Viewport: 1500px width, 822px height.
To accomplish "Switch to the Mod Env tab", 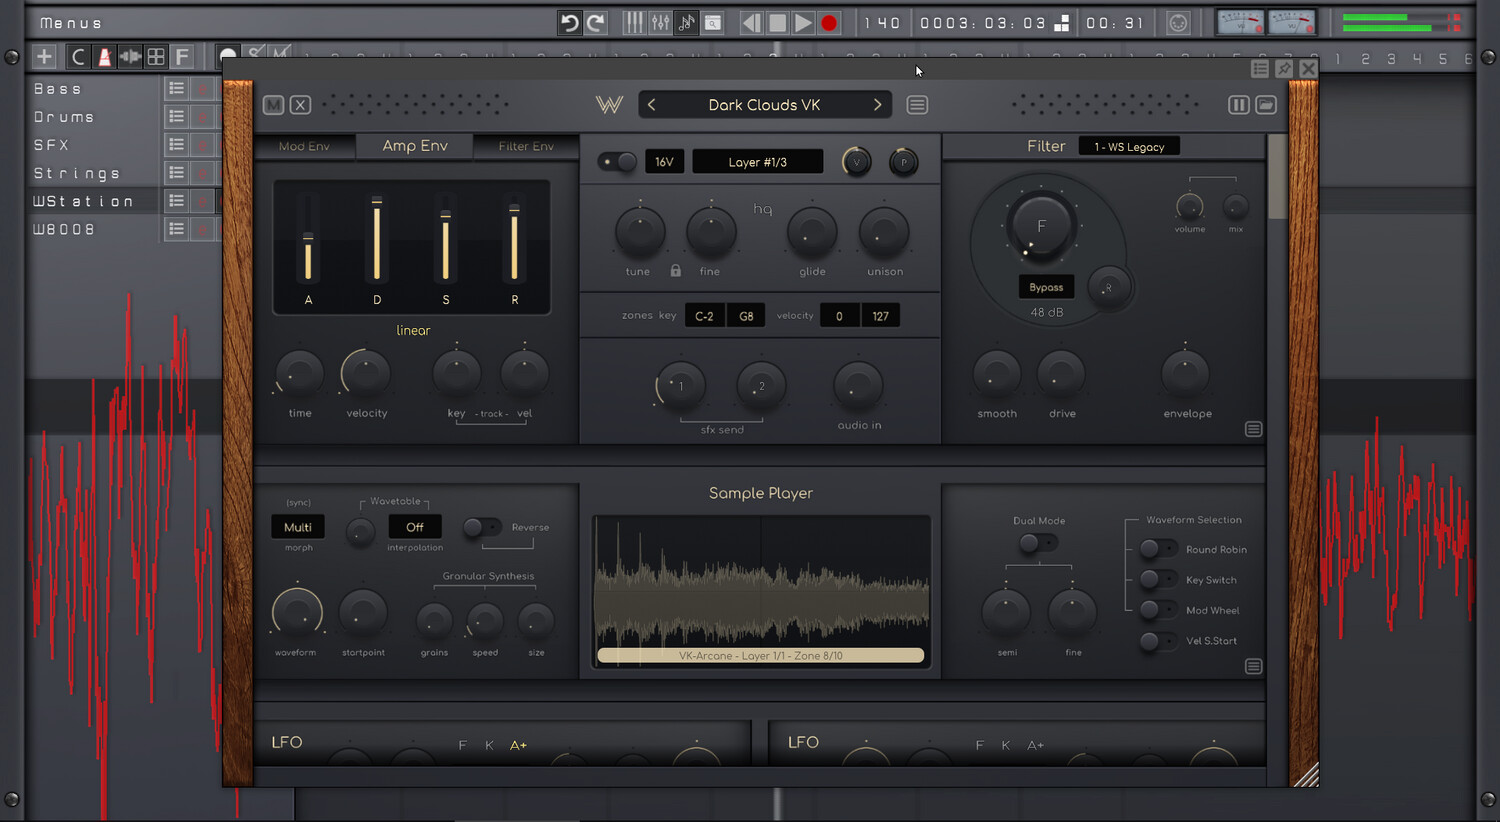I will tap(304, 146).
